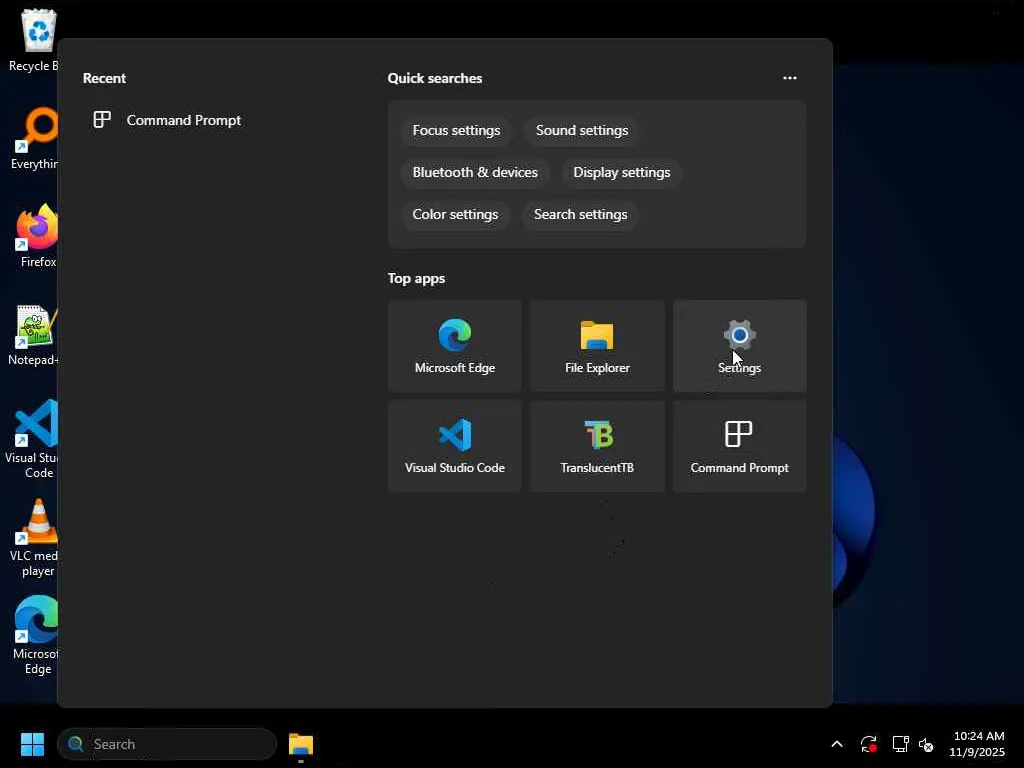Select the VLC media player desktop shortcut
The image size is (1024, 768).
click(35, 538)
